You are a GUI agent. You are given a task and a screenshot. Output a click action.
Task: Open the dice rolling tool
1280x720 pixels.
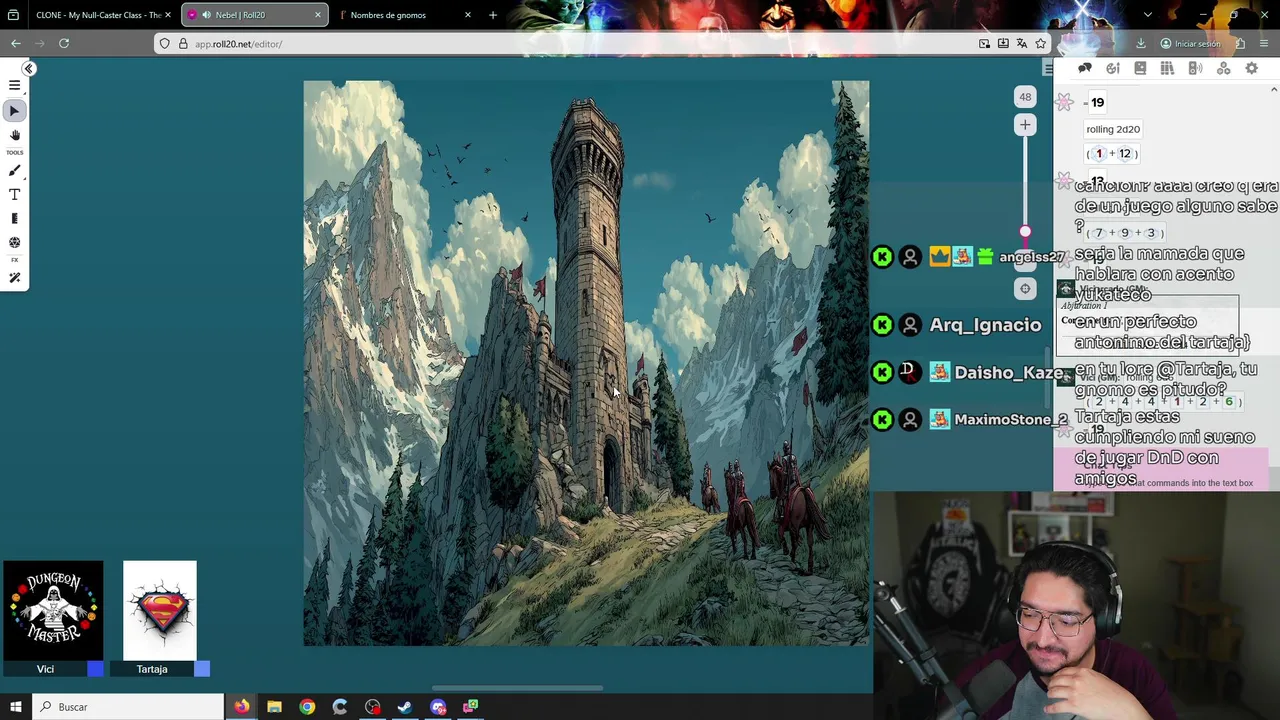pos(14,243)
